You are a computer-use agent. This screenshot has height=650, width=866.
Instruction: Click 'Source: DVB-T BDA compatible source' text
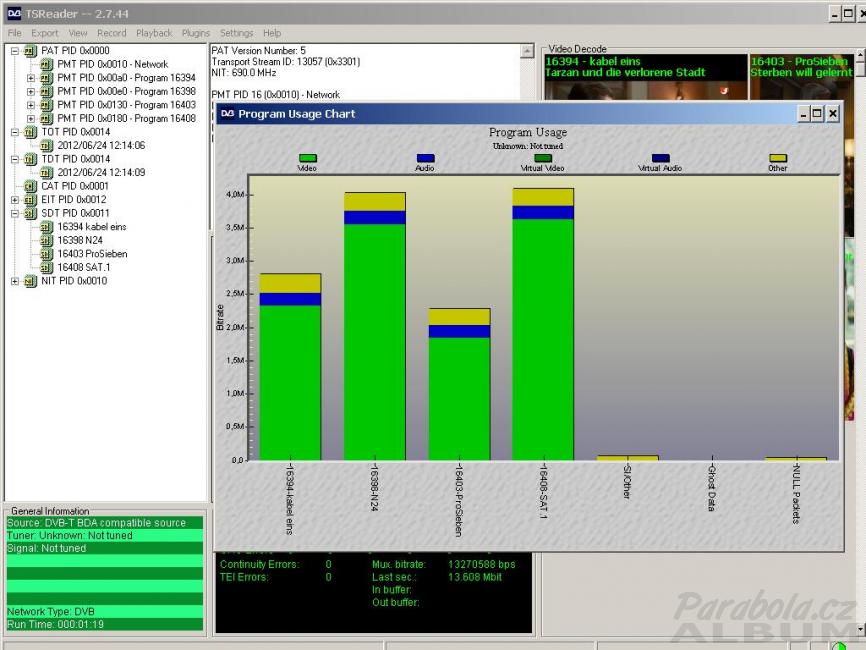tap(97, 523)
